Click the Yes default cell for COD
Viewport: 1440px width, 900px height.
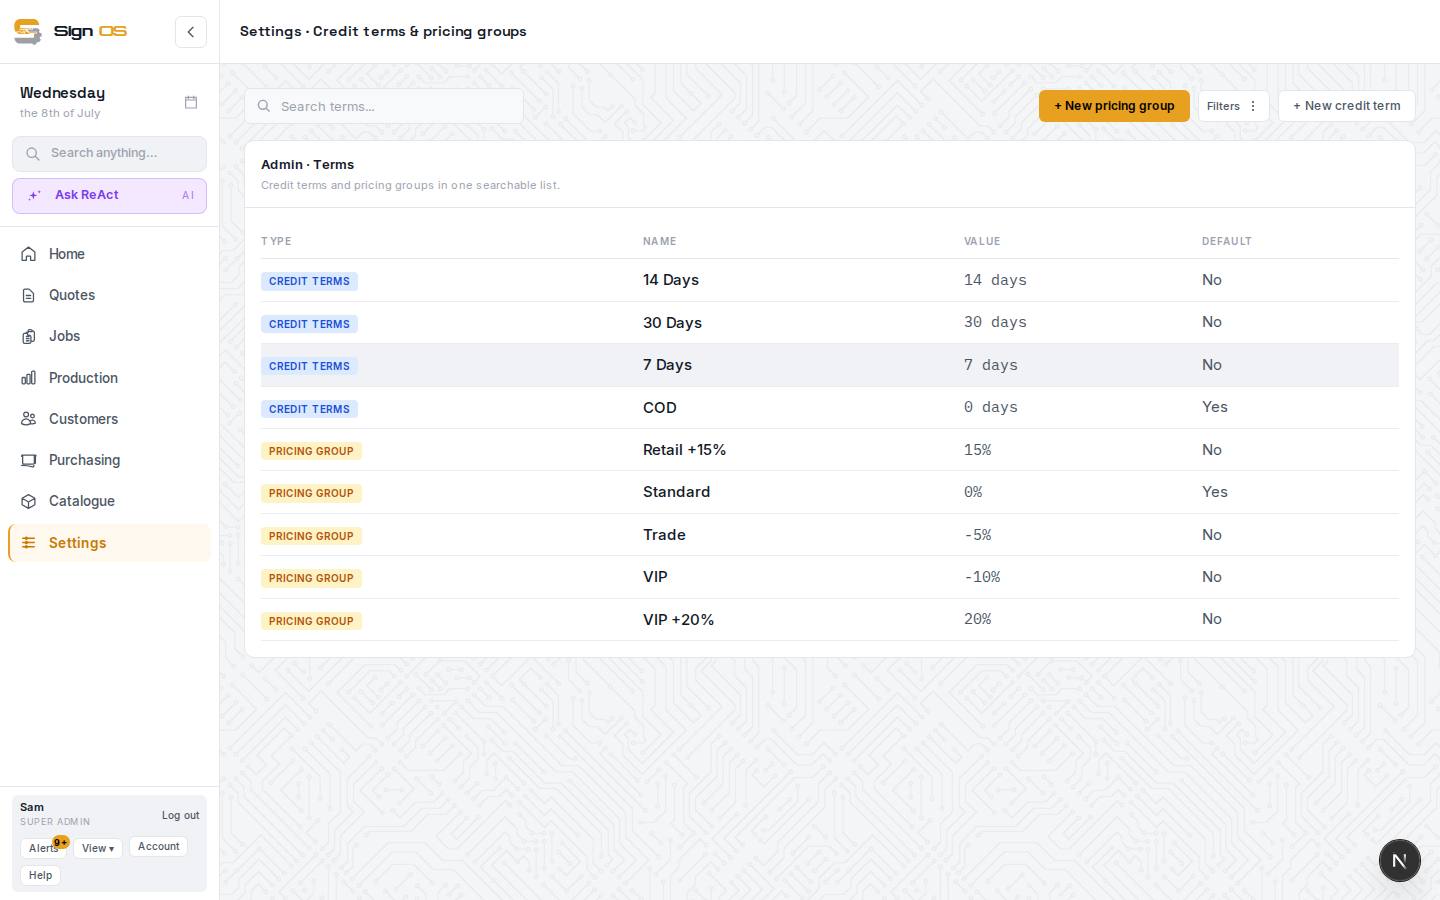(x=1215, y=407)
